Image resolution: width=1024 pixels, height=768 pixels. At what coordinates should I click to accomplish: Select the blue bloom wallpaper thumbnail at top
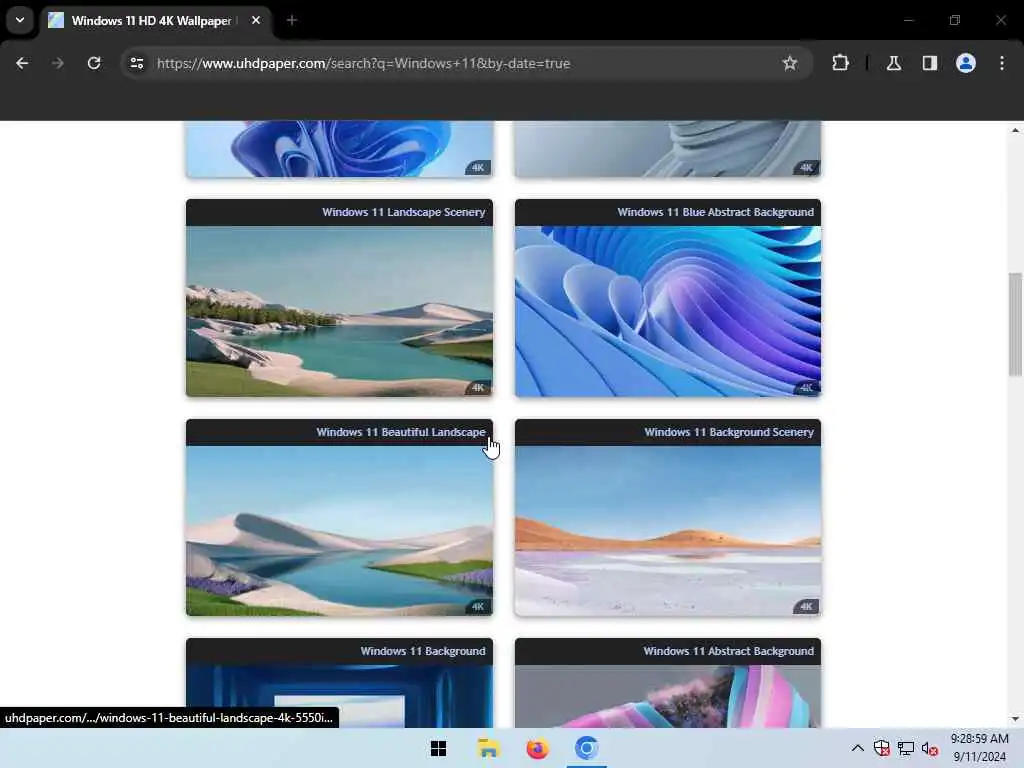point(339,149)
